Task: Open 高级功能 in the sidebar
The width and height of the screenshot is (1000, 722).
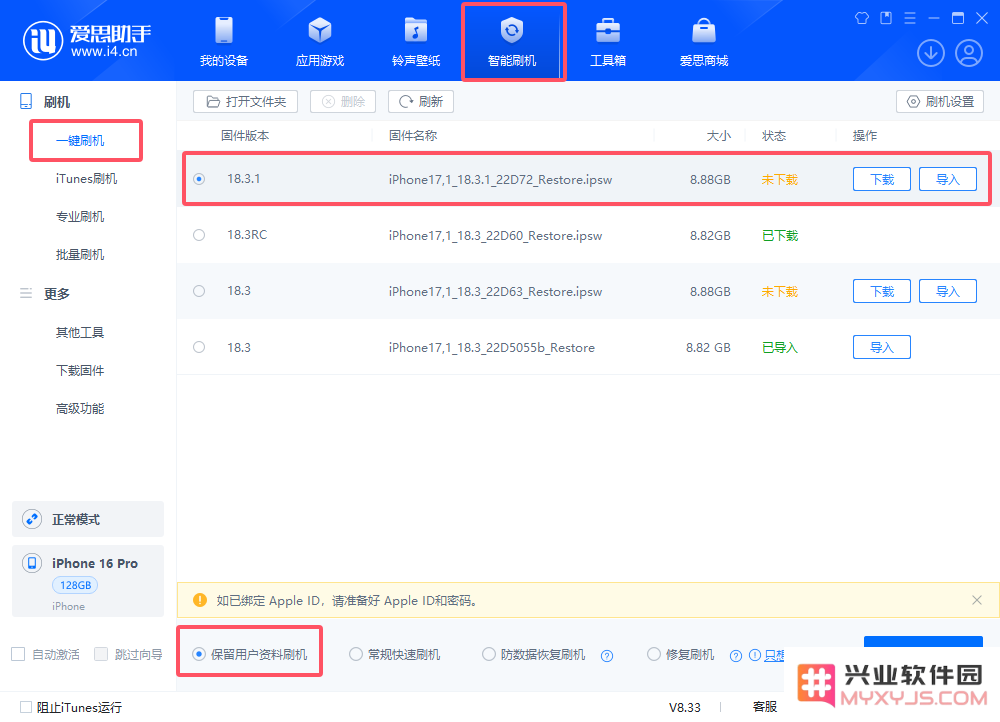Action: pos(80,409)
